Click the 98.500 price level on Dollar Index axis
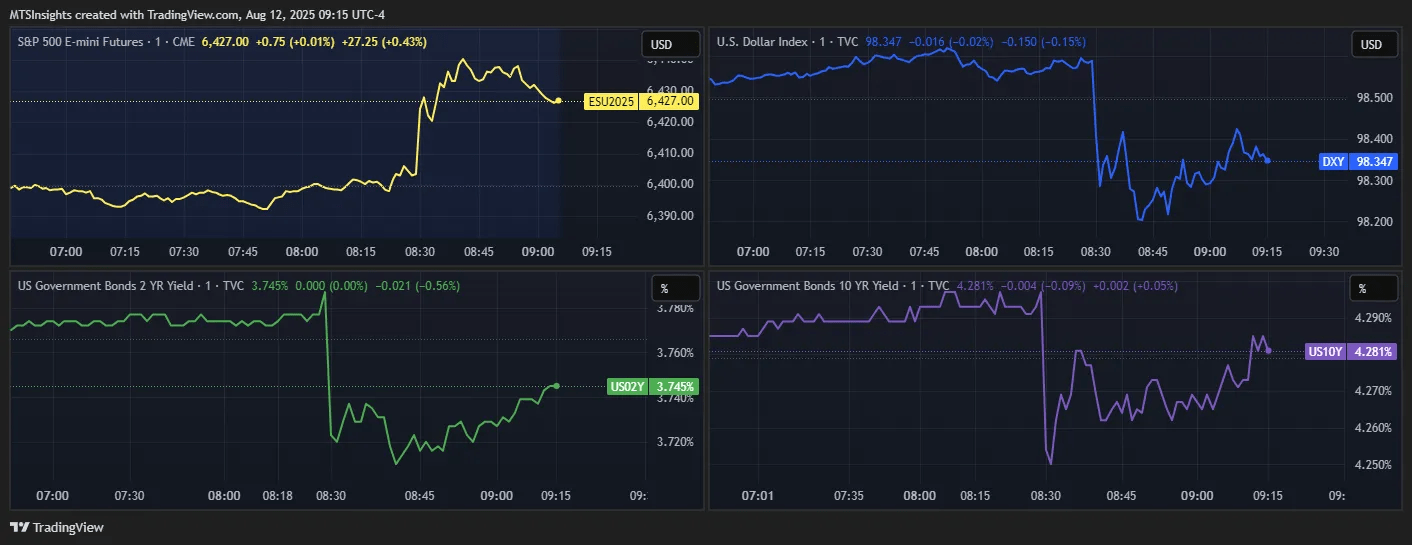The height and width of the screenshot is (545, 1412). pyautogui.click(x=1369, y=98)
